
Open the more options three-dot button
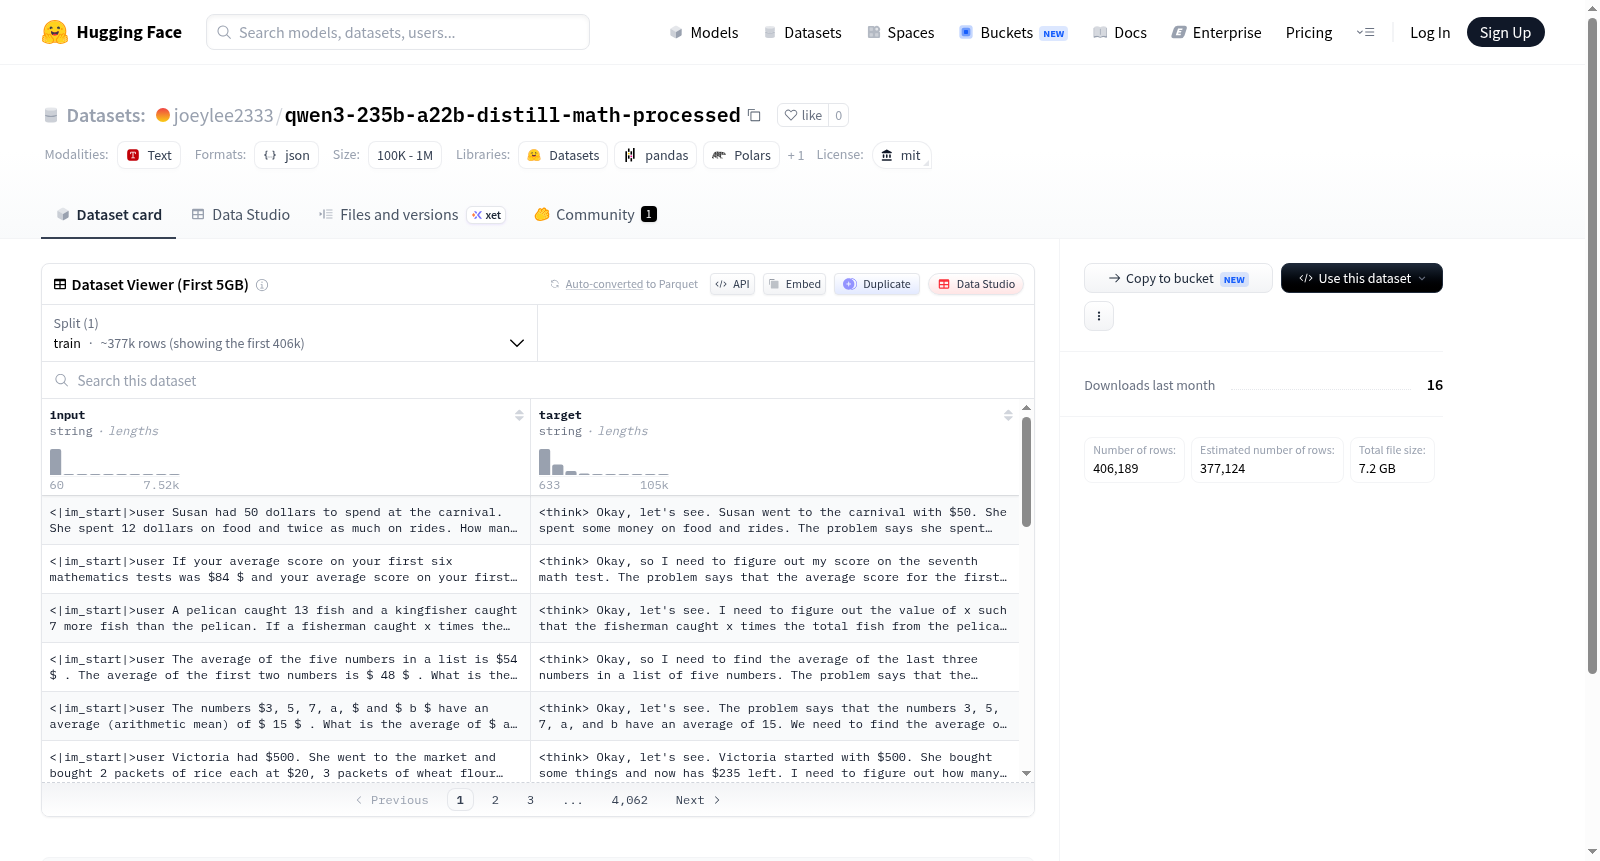[x=1099, y=316]
